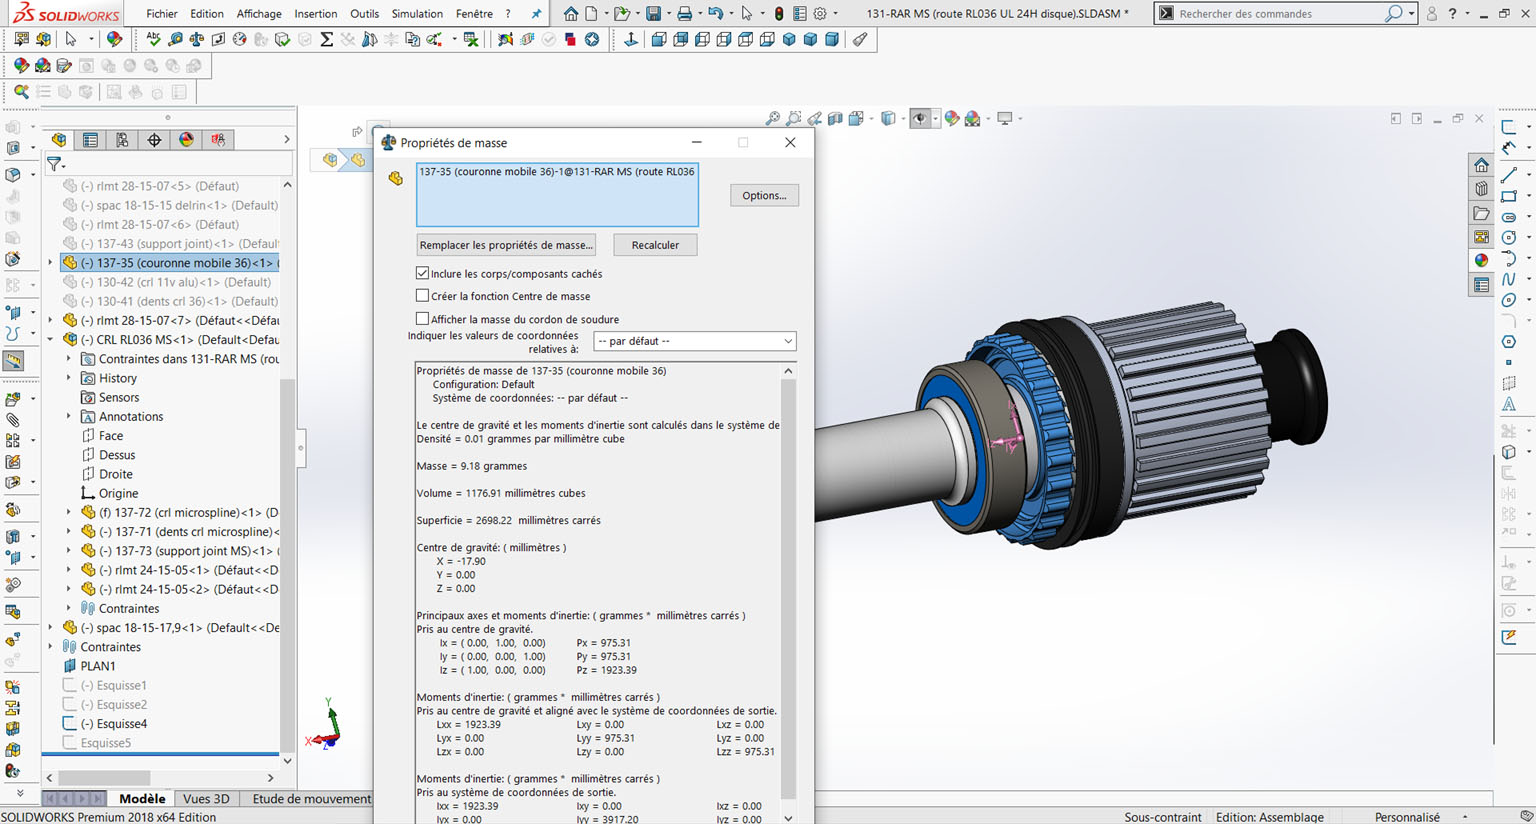Expand the spac 18-15-17,9<1> node
The width and height of the screenshot is (1536, 824).
(51, 628)
